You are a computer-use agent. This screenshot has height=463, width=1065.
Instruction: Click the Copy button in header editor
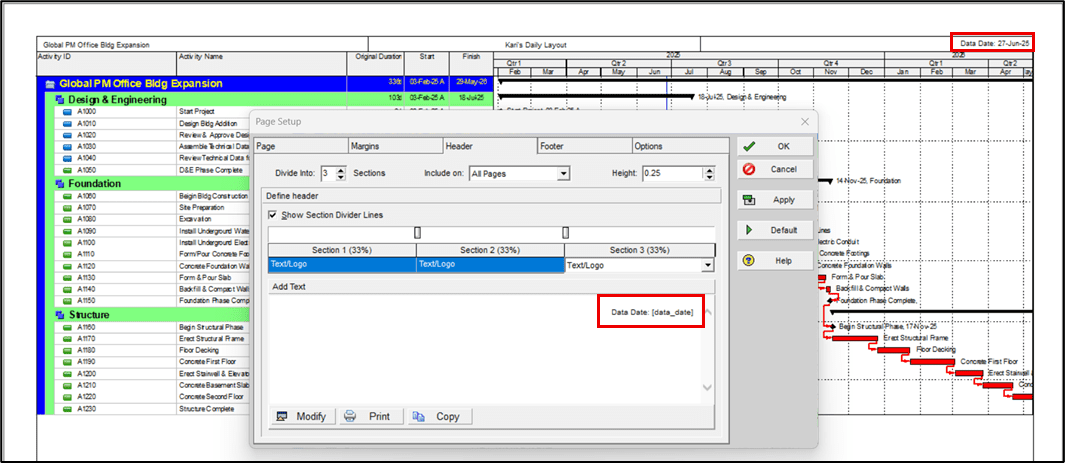point(437,416)
